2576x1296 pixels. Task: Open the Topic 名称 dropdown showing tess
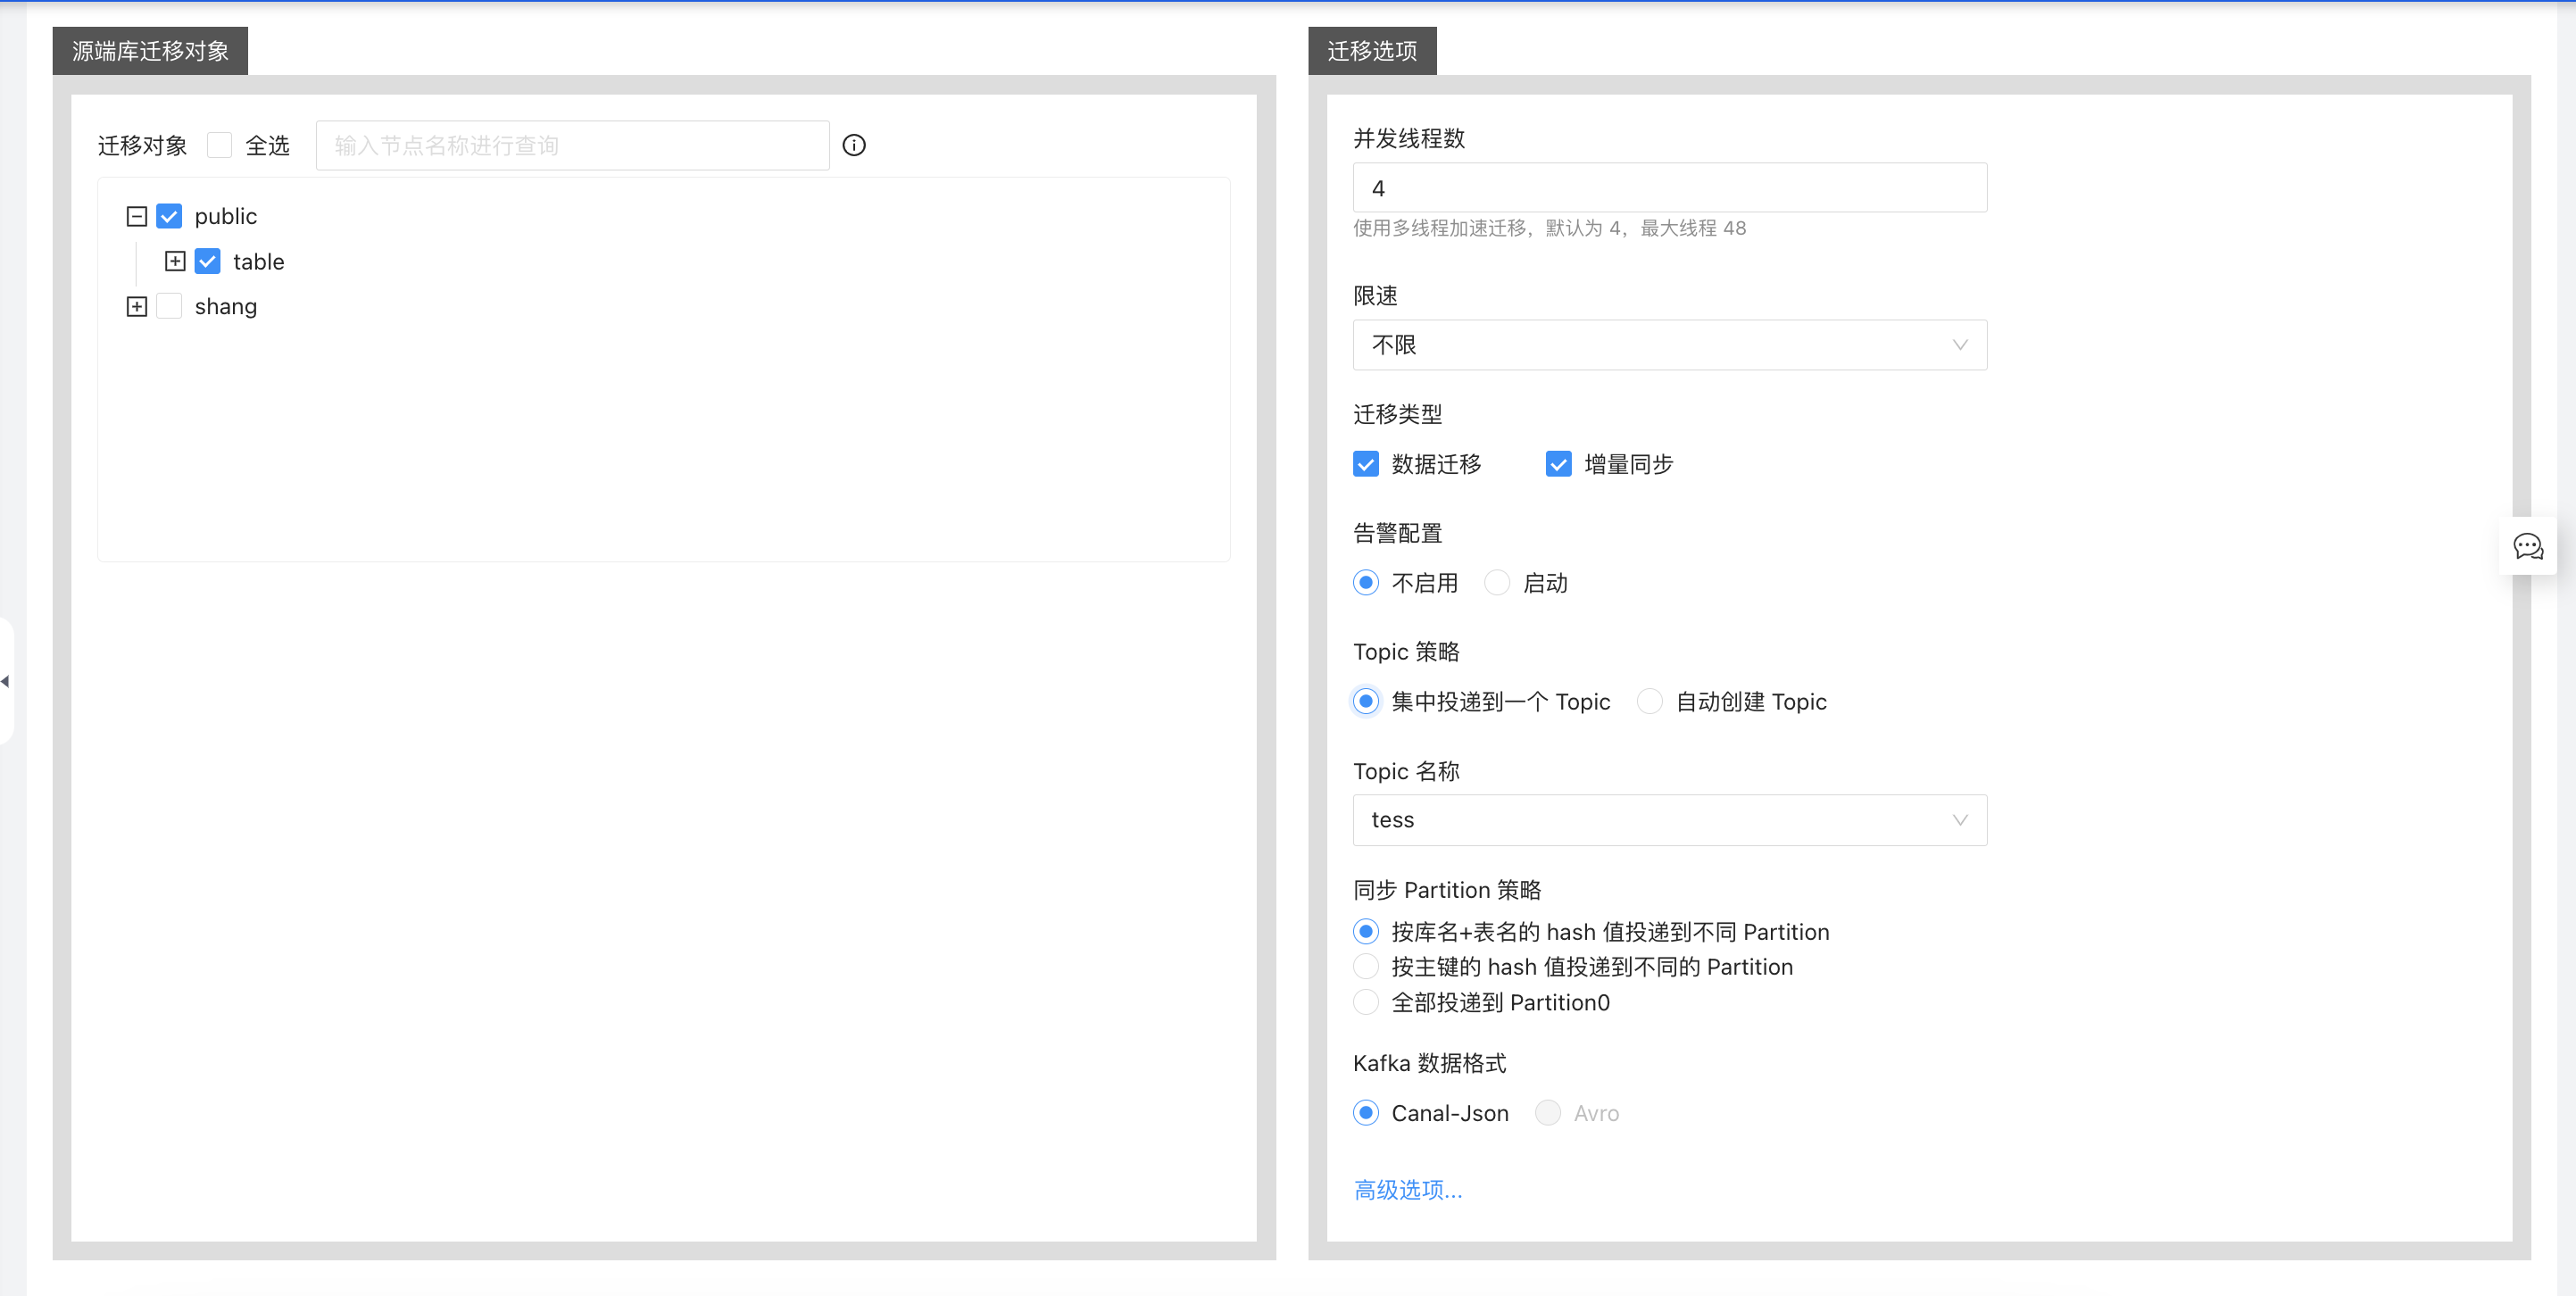[1669, 820]
